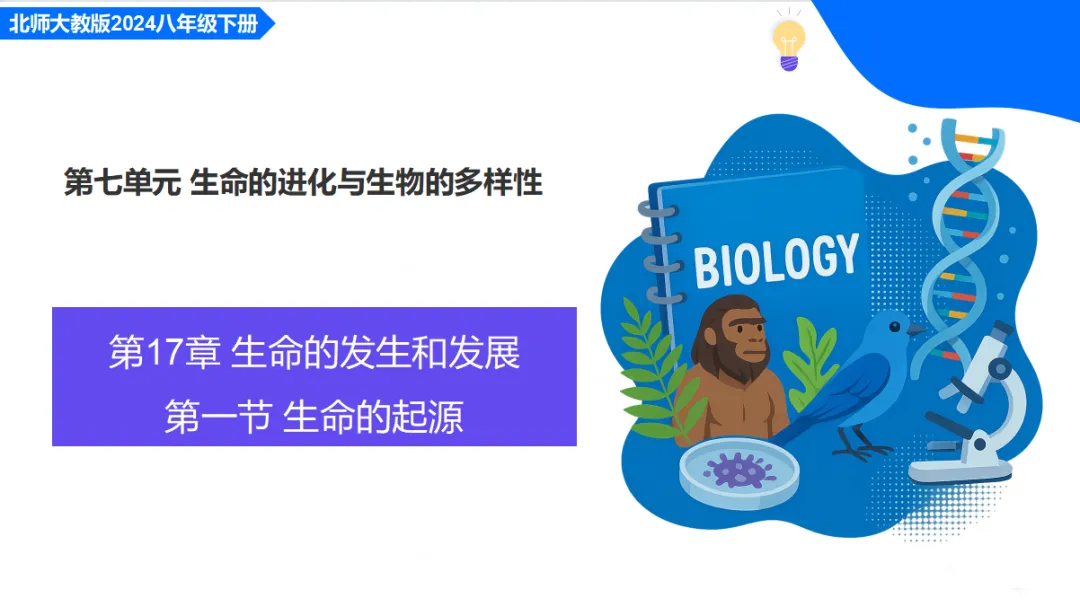Image resolution: width=1080 pixels, height=607 pixels.
Task: Select the blue bird illustration
Action: [854, 386]
